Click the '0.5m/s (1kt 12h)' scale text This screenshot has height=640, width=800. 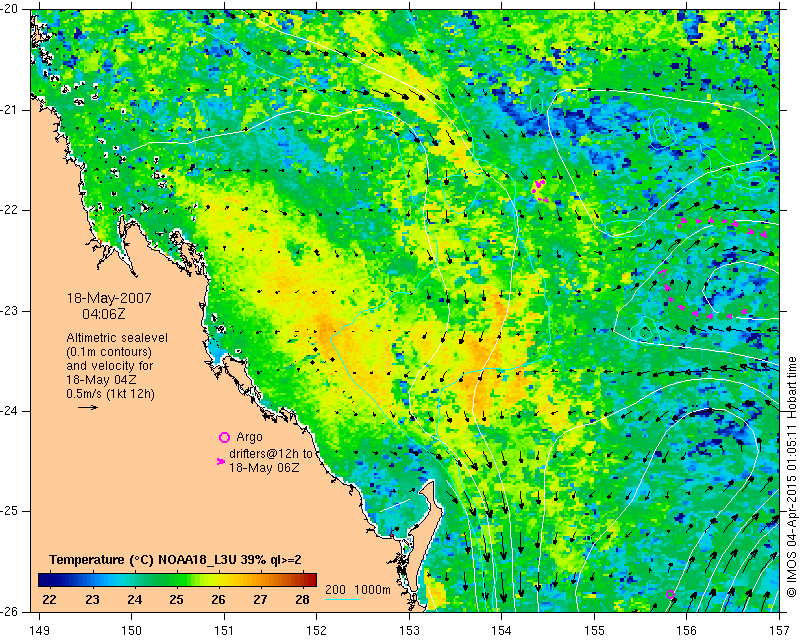tap(111, 394)
